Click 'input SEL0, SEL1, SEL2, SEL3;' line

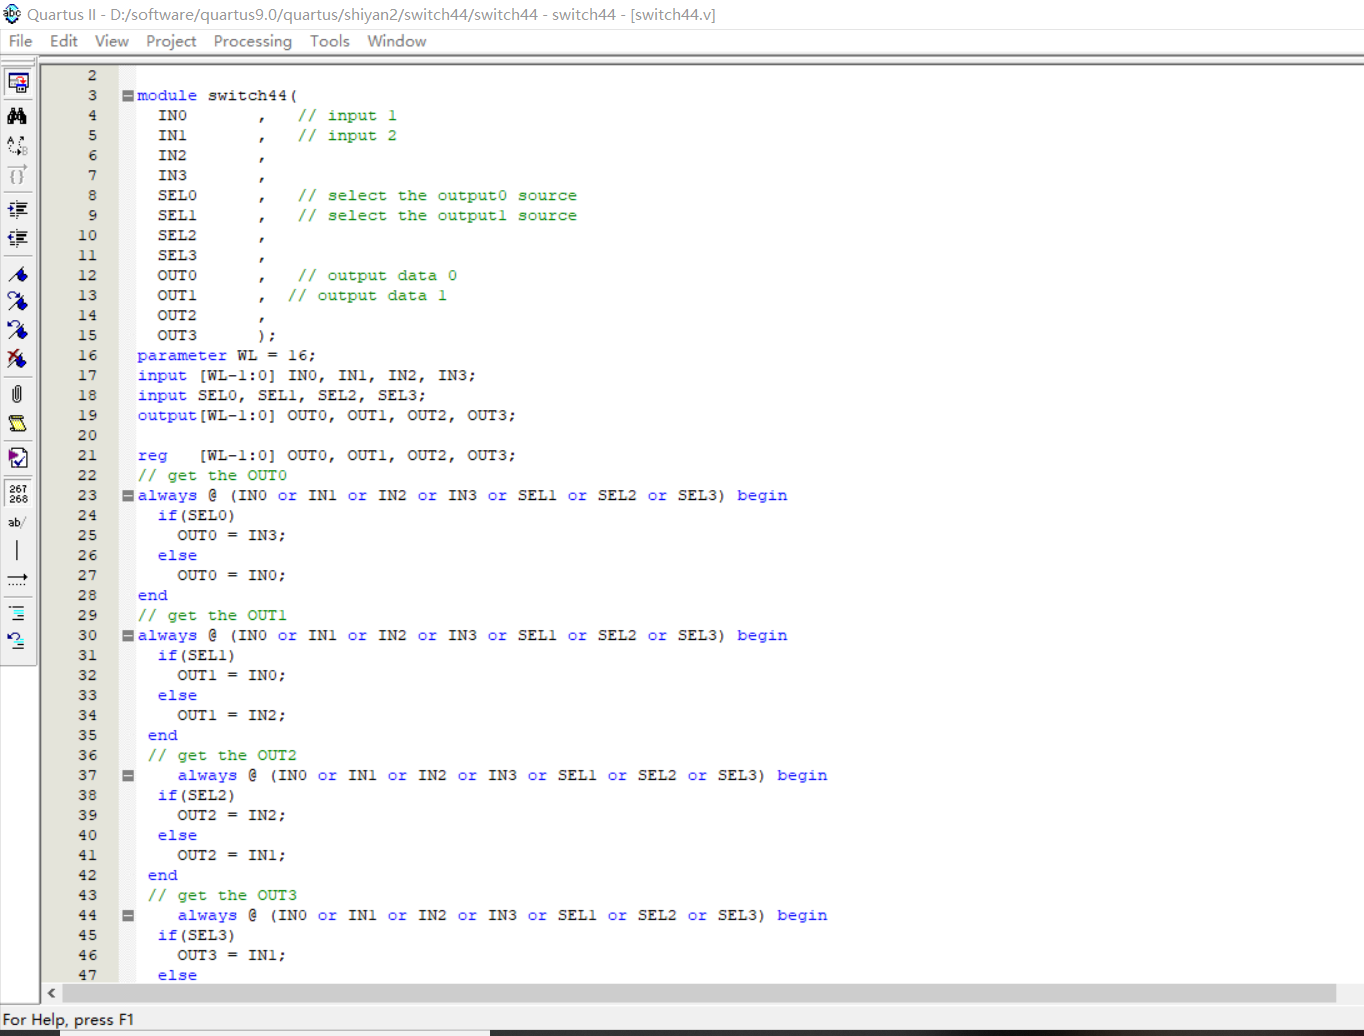(x=281, y=395)
